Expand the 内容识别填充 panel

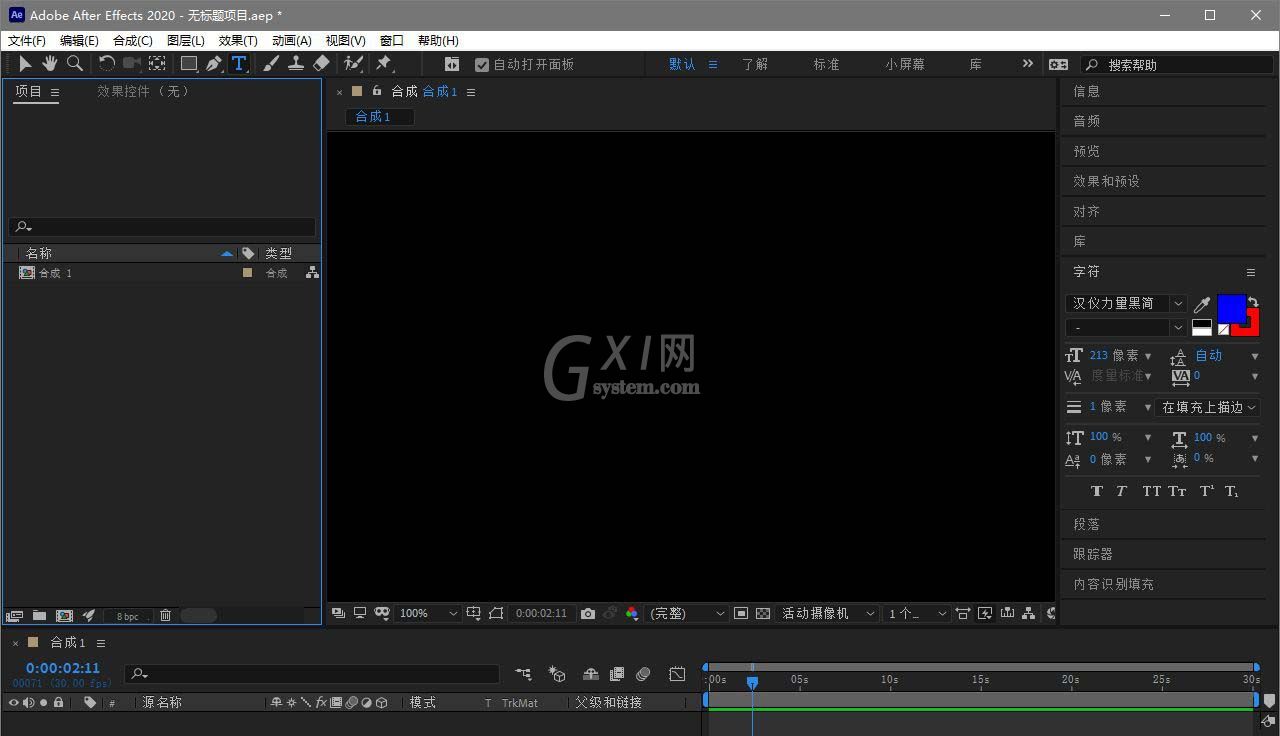click(x=1113, y=584)
